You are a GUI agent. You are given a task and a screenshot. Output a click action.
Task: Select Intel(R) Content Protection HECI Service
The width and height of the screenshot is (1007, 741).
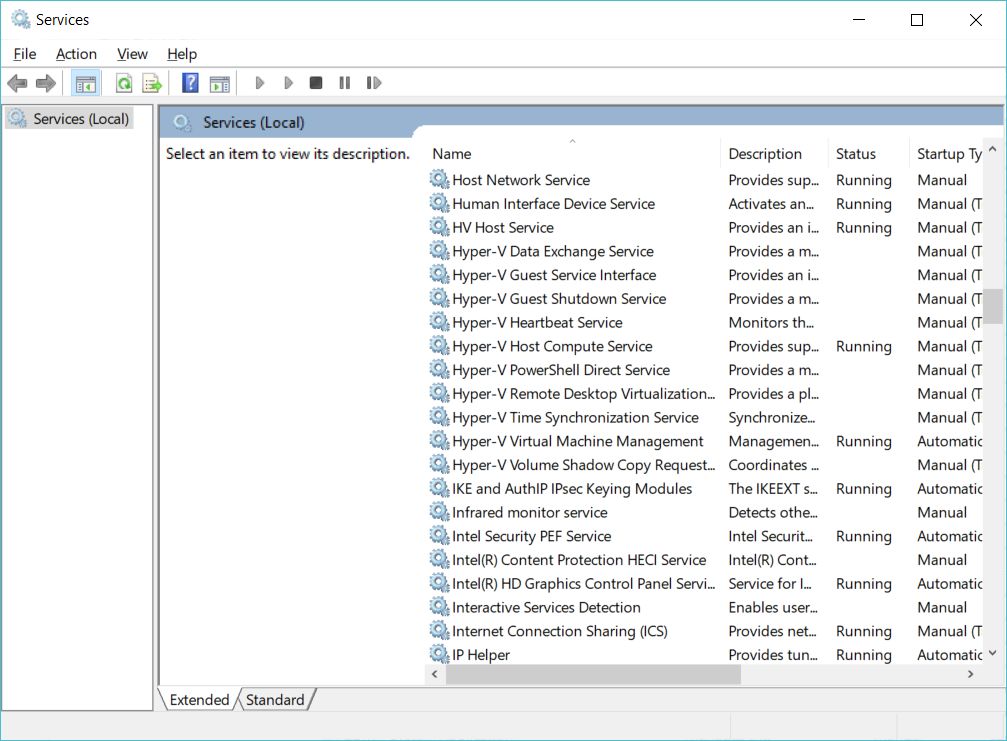(705, 560)
